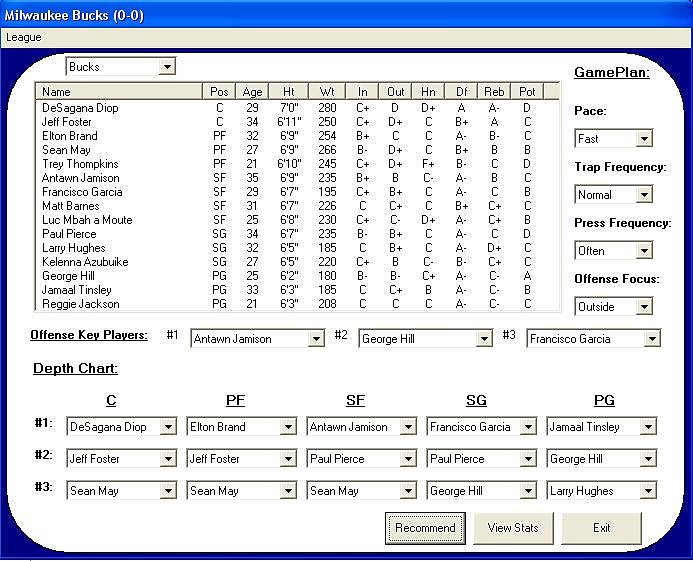Open #2 PG dropdown showing George Hill
Viewport: 693px width, 561px height.
(x=602, y=458)
